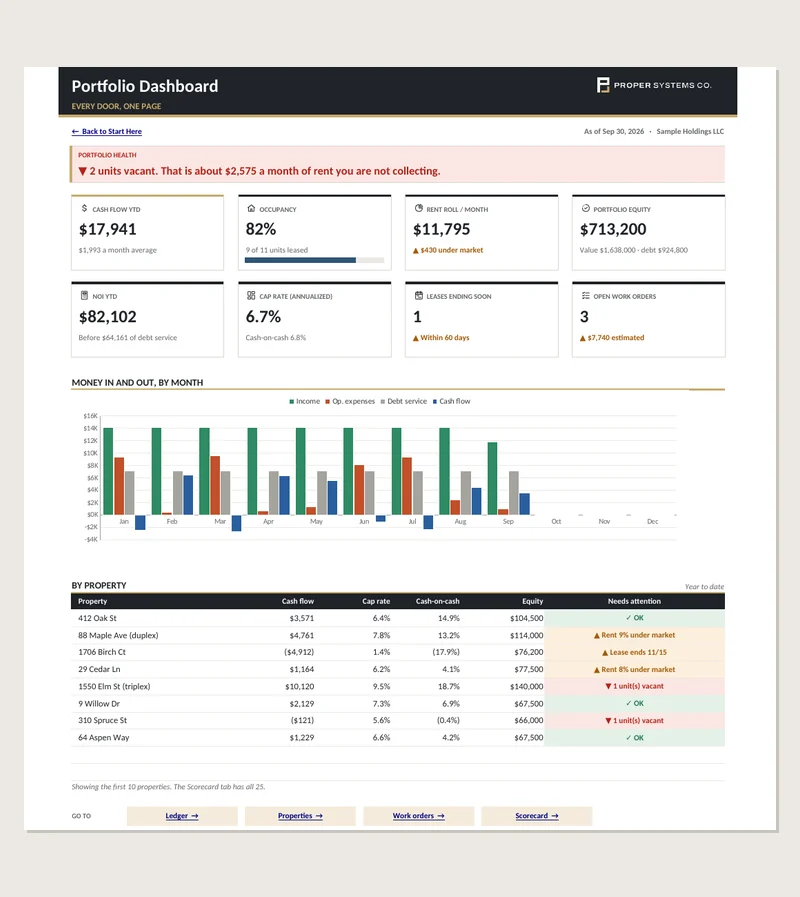Click the check-circle icon on Portfolio Equity card
This screenshot has height=897, width=800.
585,208
